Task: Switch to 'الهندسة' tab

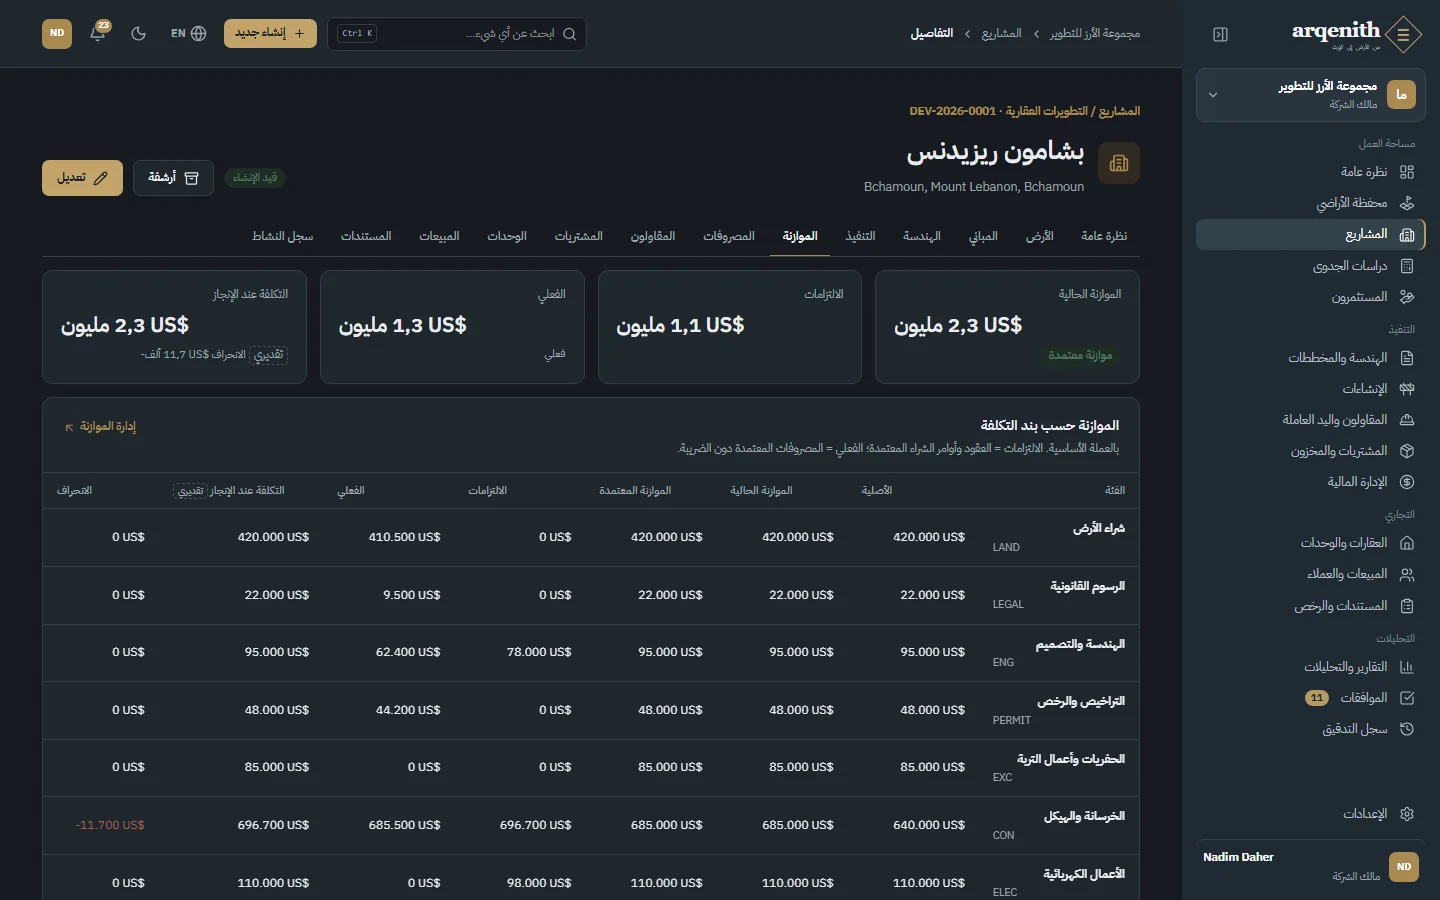Action: [x=922, y=236]
